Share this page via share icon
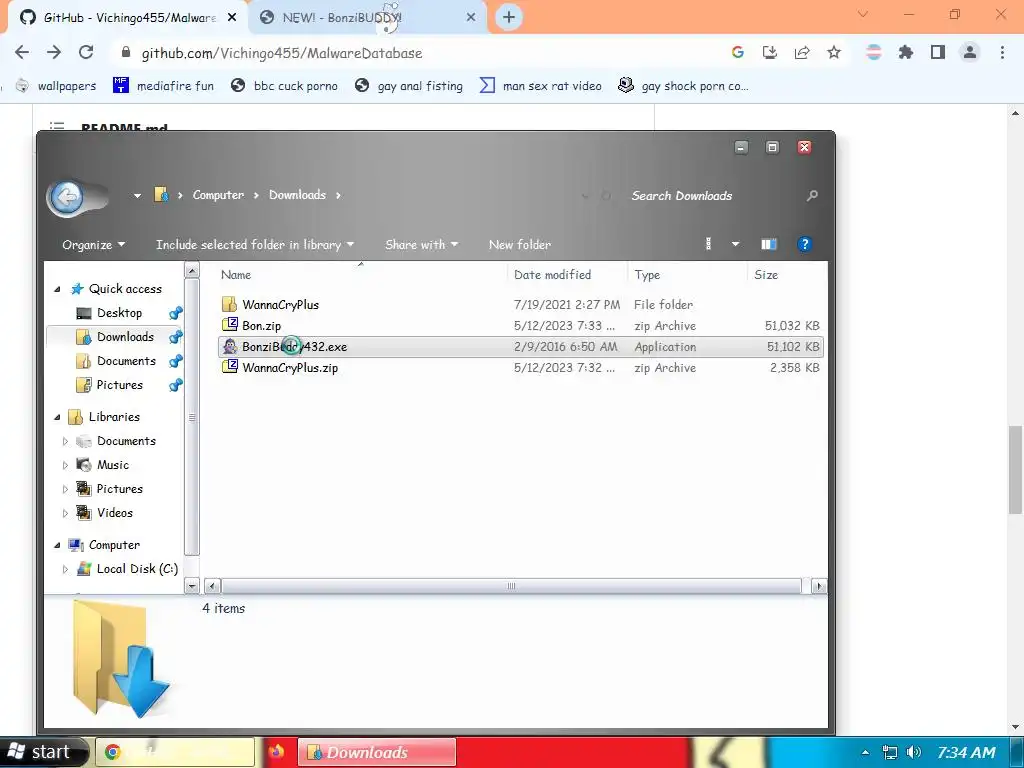The width and height of the screenshot is (1024, 768). 801,52
